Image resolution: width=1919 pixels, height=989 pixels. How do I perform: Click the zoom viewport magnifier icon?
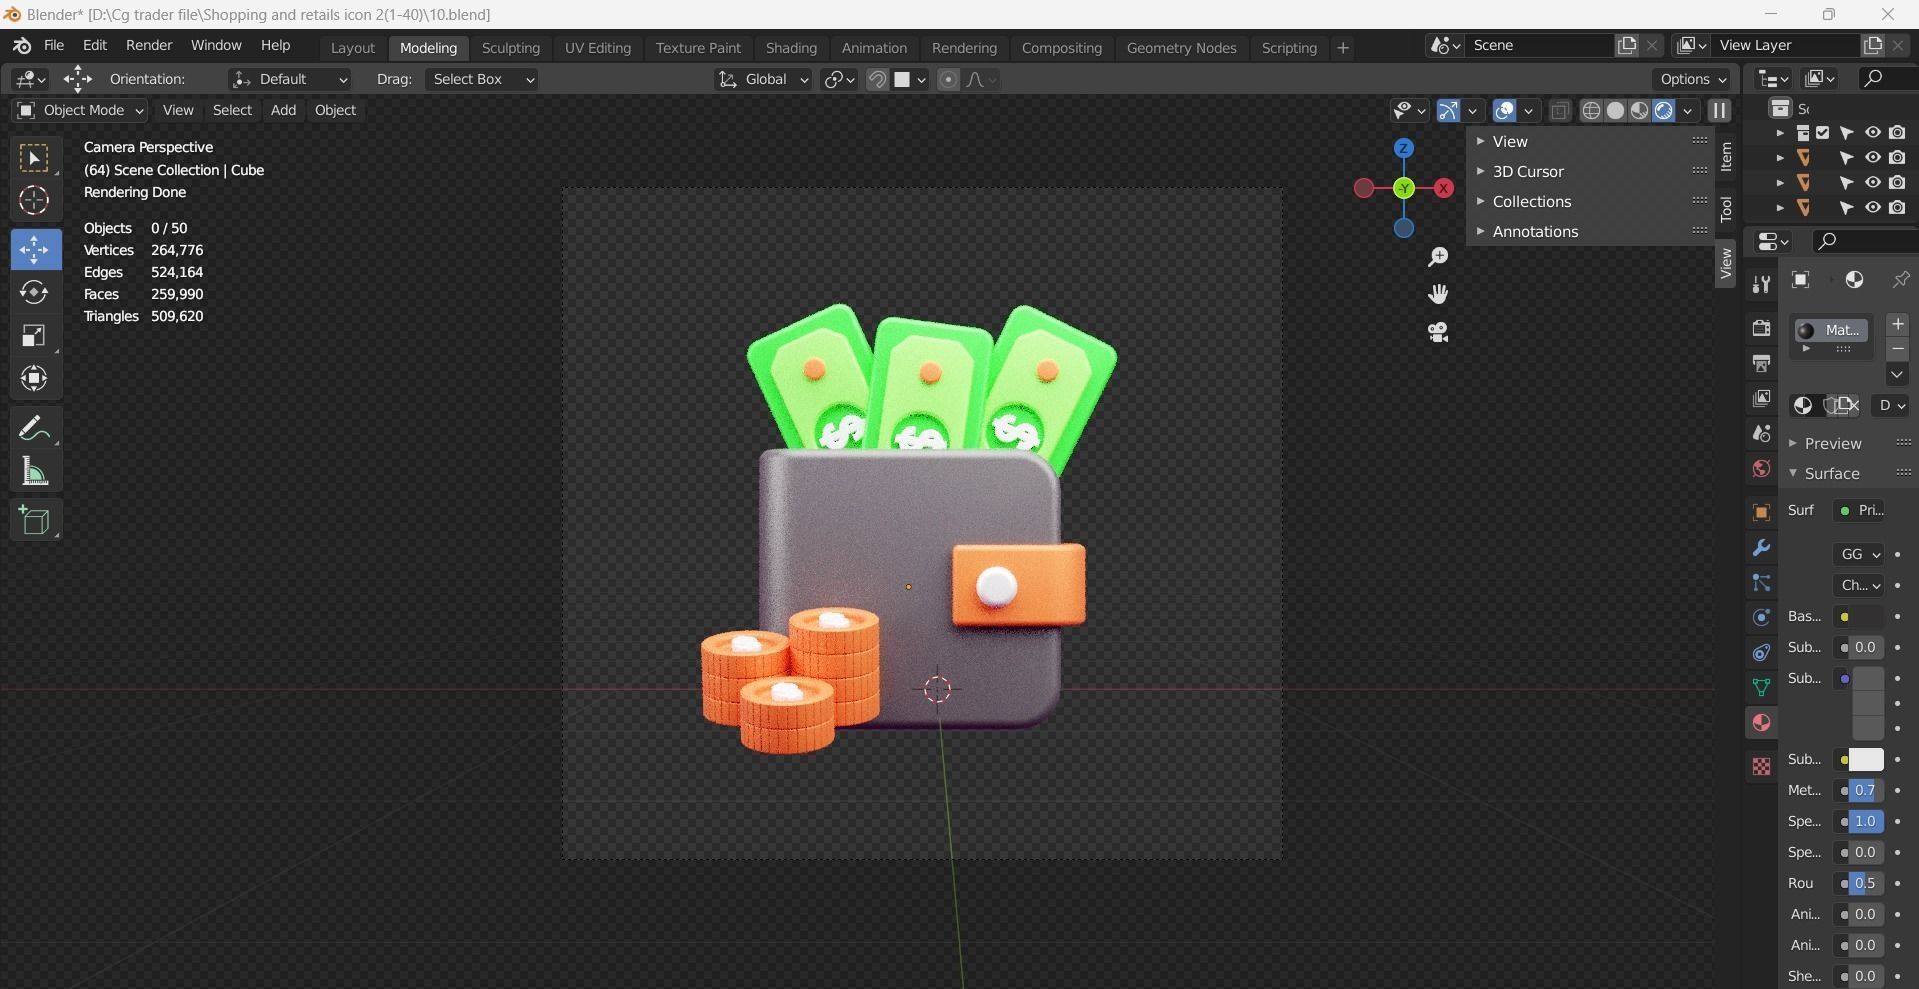(x=1438, y=257)
